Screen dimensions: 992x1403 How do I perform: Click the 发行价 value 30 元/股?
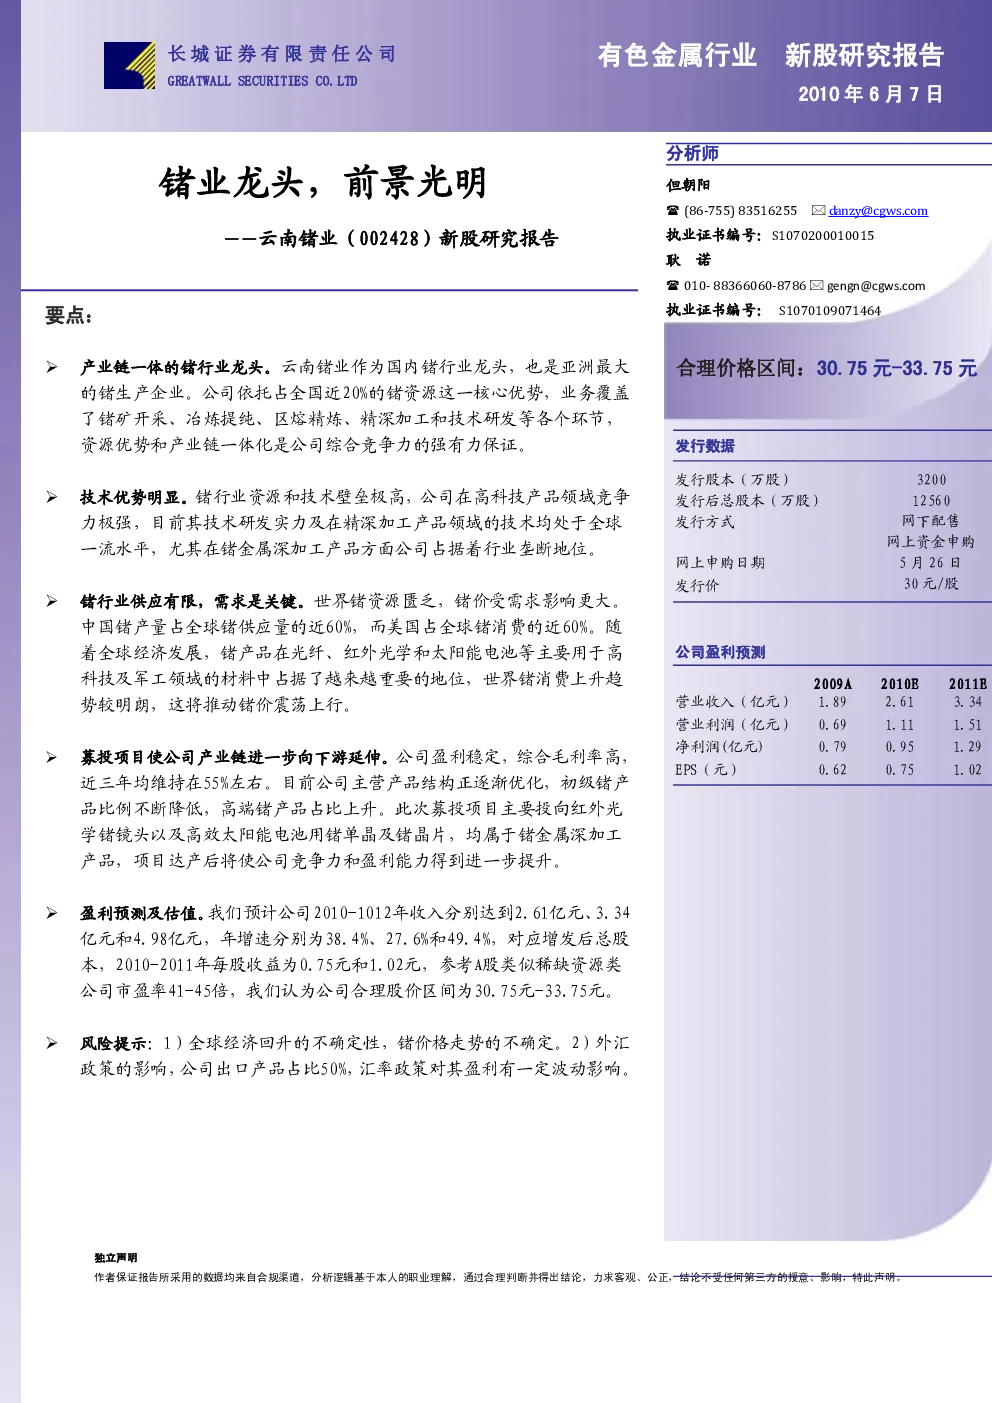(x=931, y=584)
